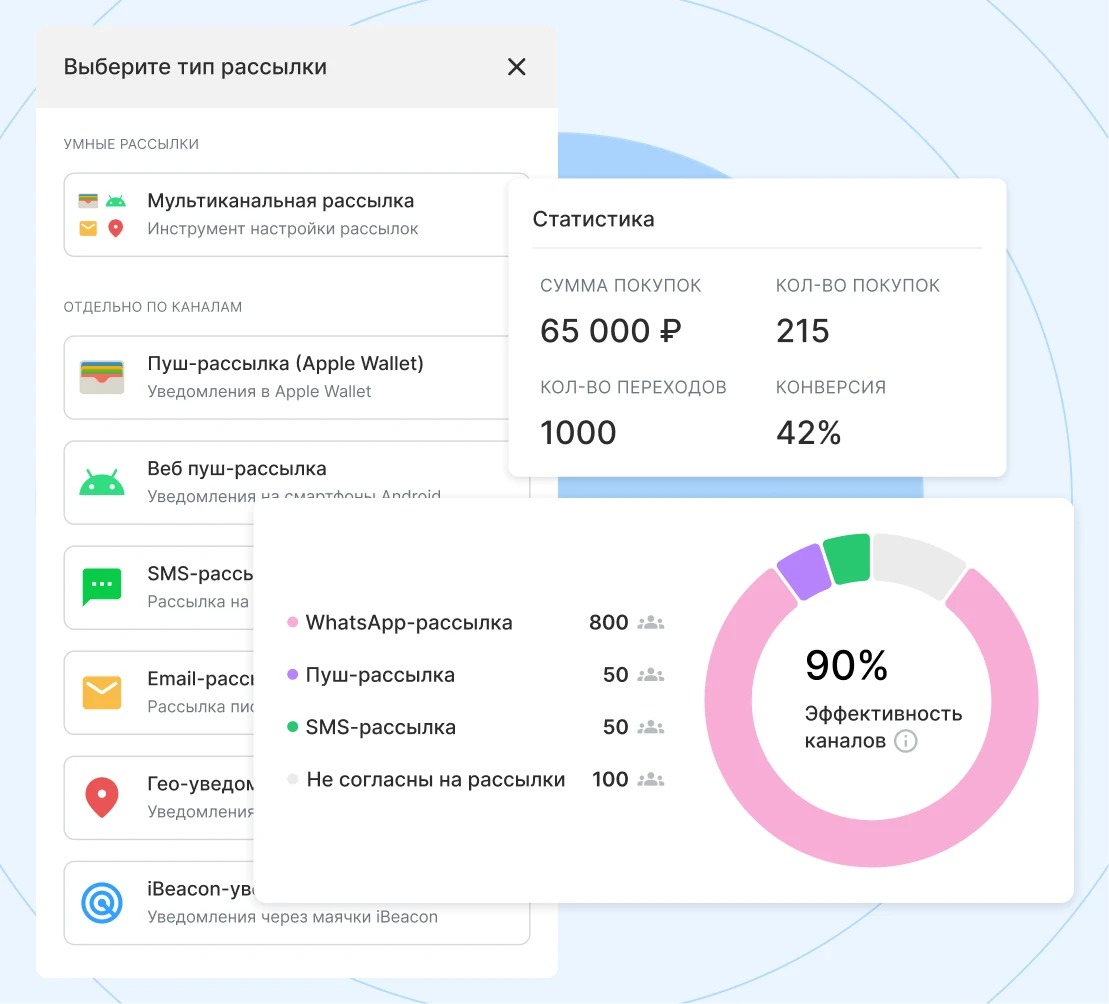Choose the Гео-уведомления card title

[x=200, y=783]
